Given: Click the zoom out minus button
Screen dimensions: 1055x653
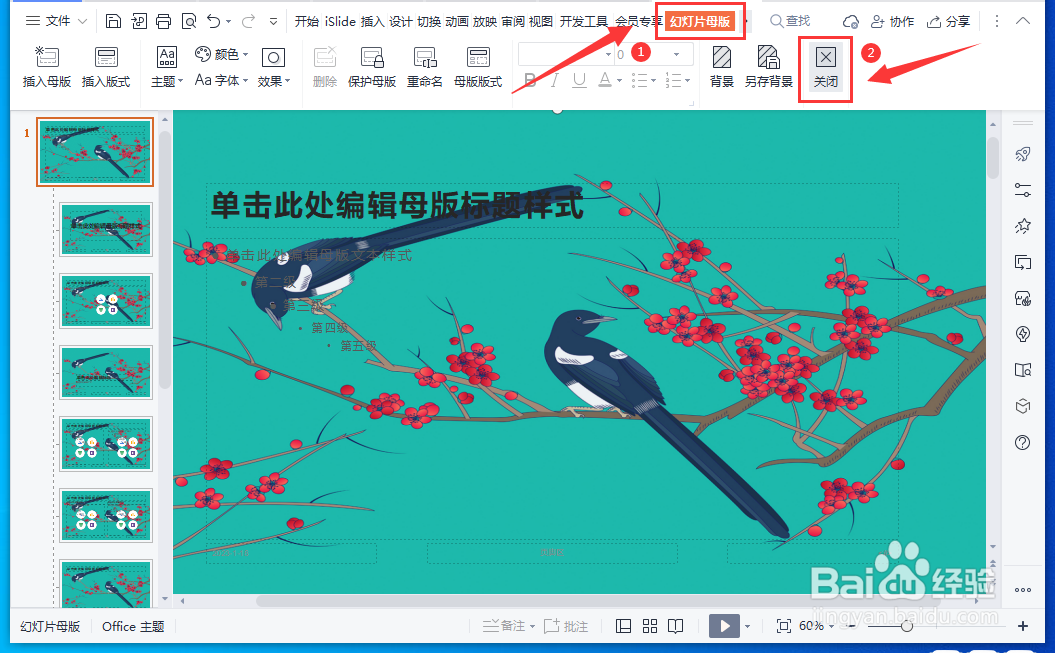Looking at the screenshot, I should point(852,626).
